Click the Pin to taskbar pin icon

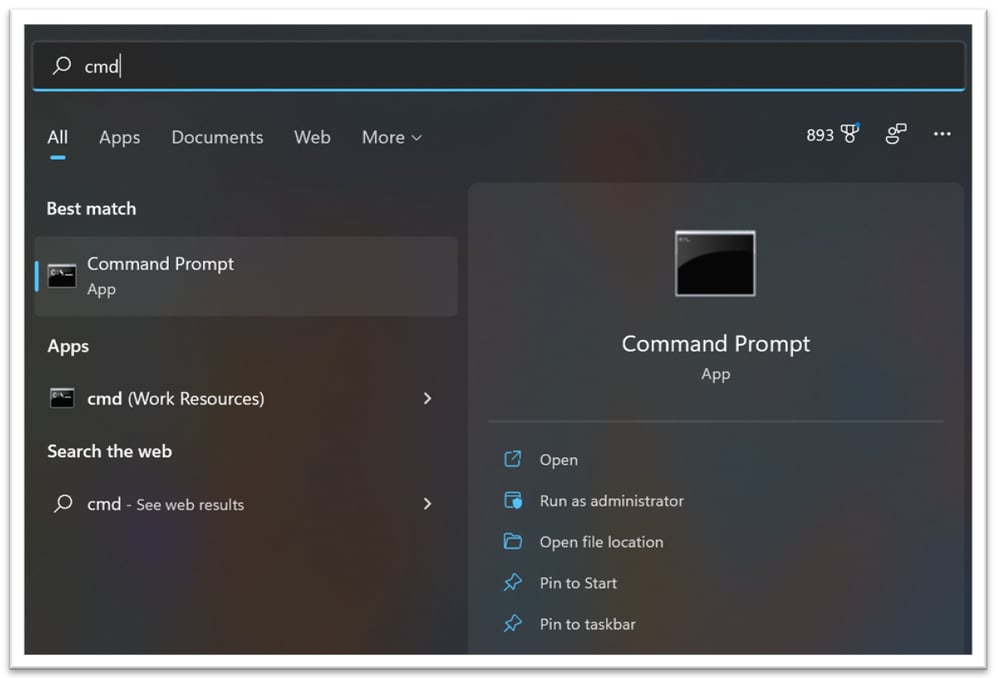click(x=513, y=623)
